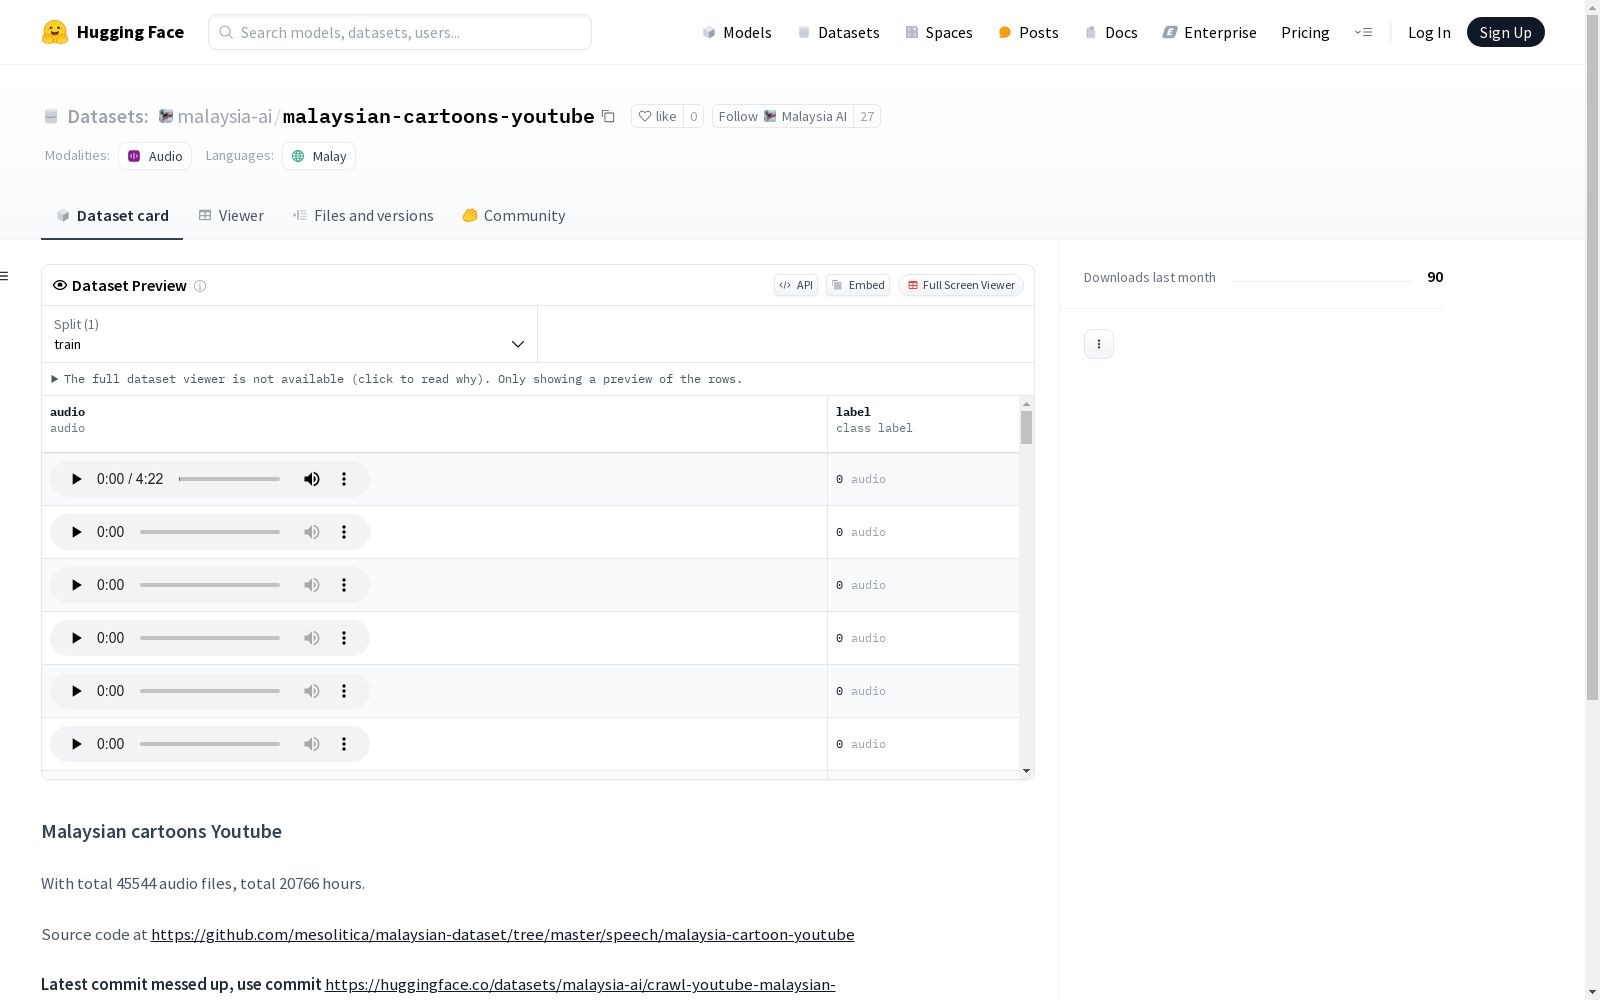The height and width of the screenshot is (1000, 1600).
Task: Play the audio clip showing 0:00 / 4:22
Action: point(76,479)
